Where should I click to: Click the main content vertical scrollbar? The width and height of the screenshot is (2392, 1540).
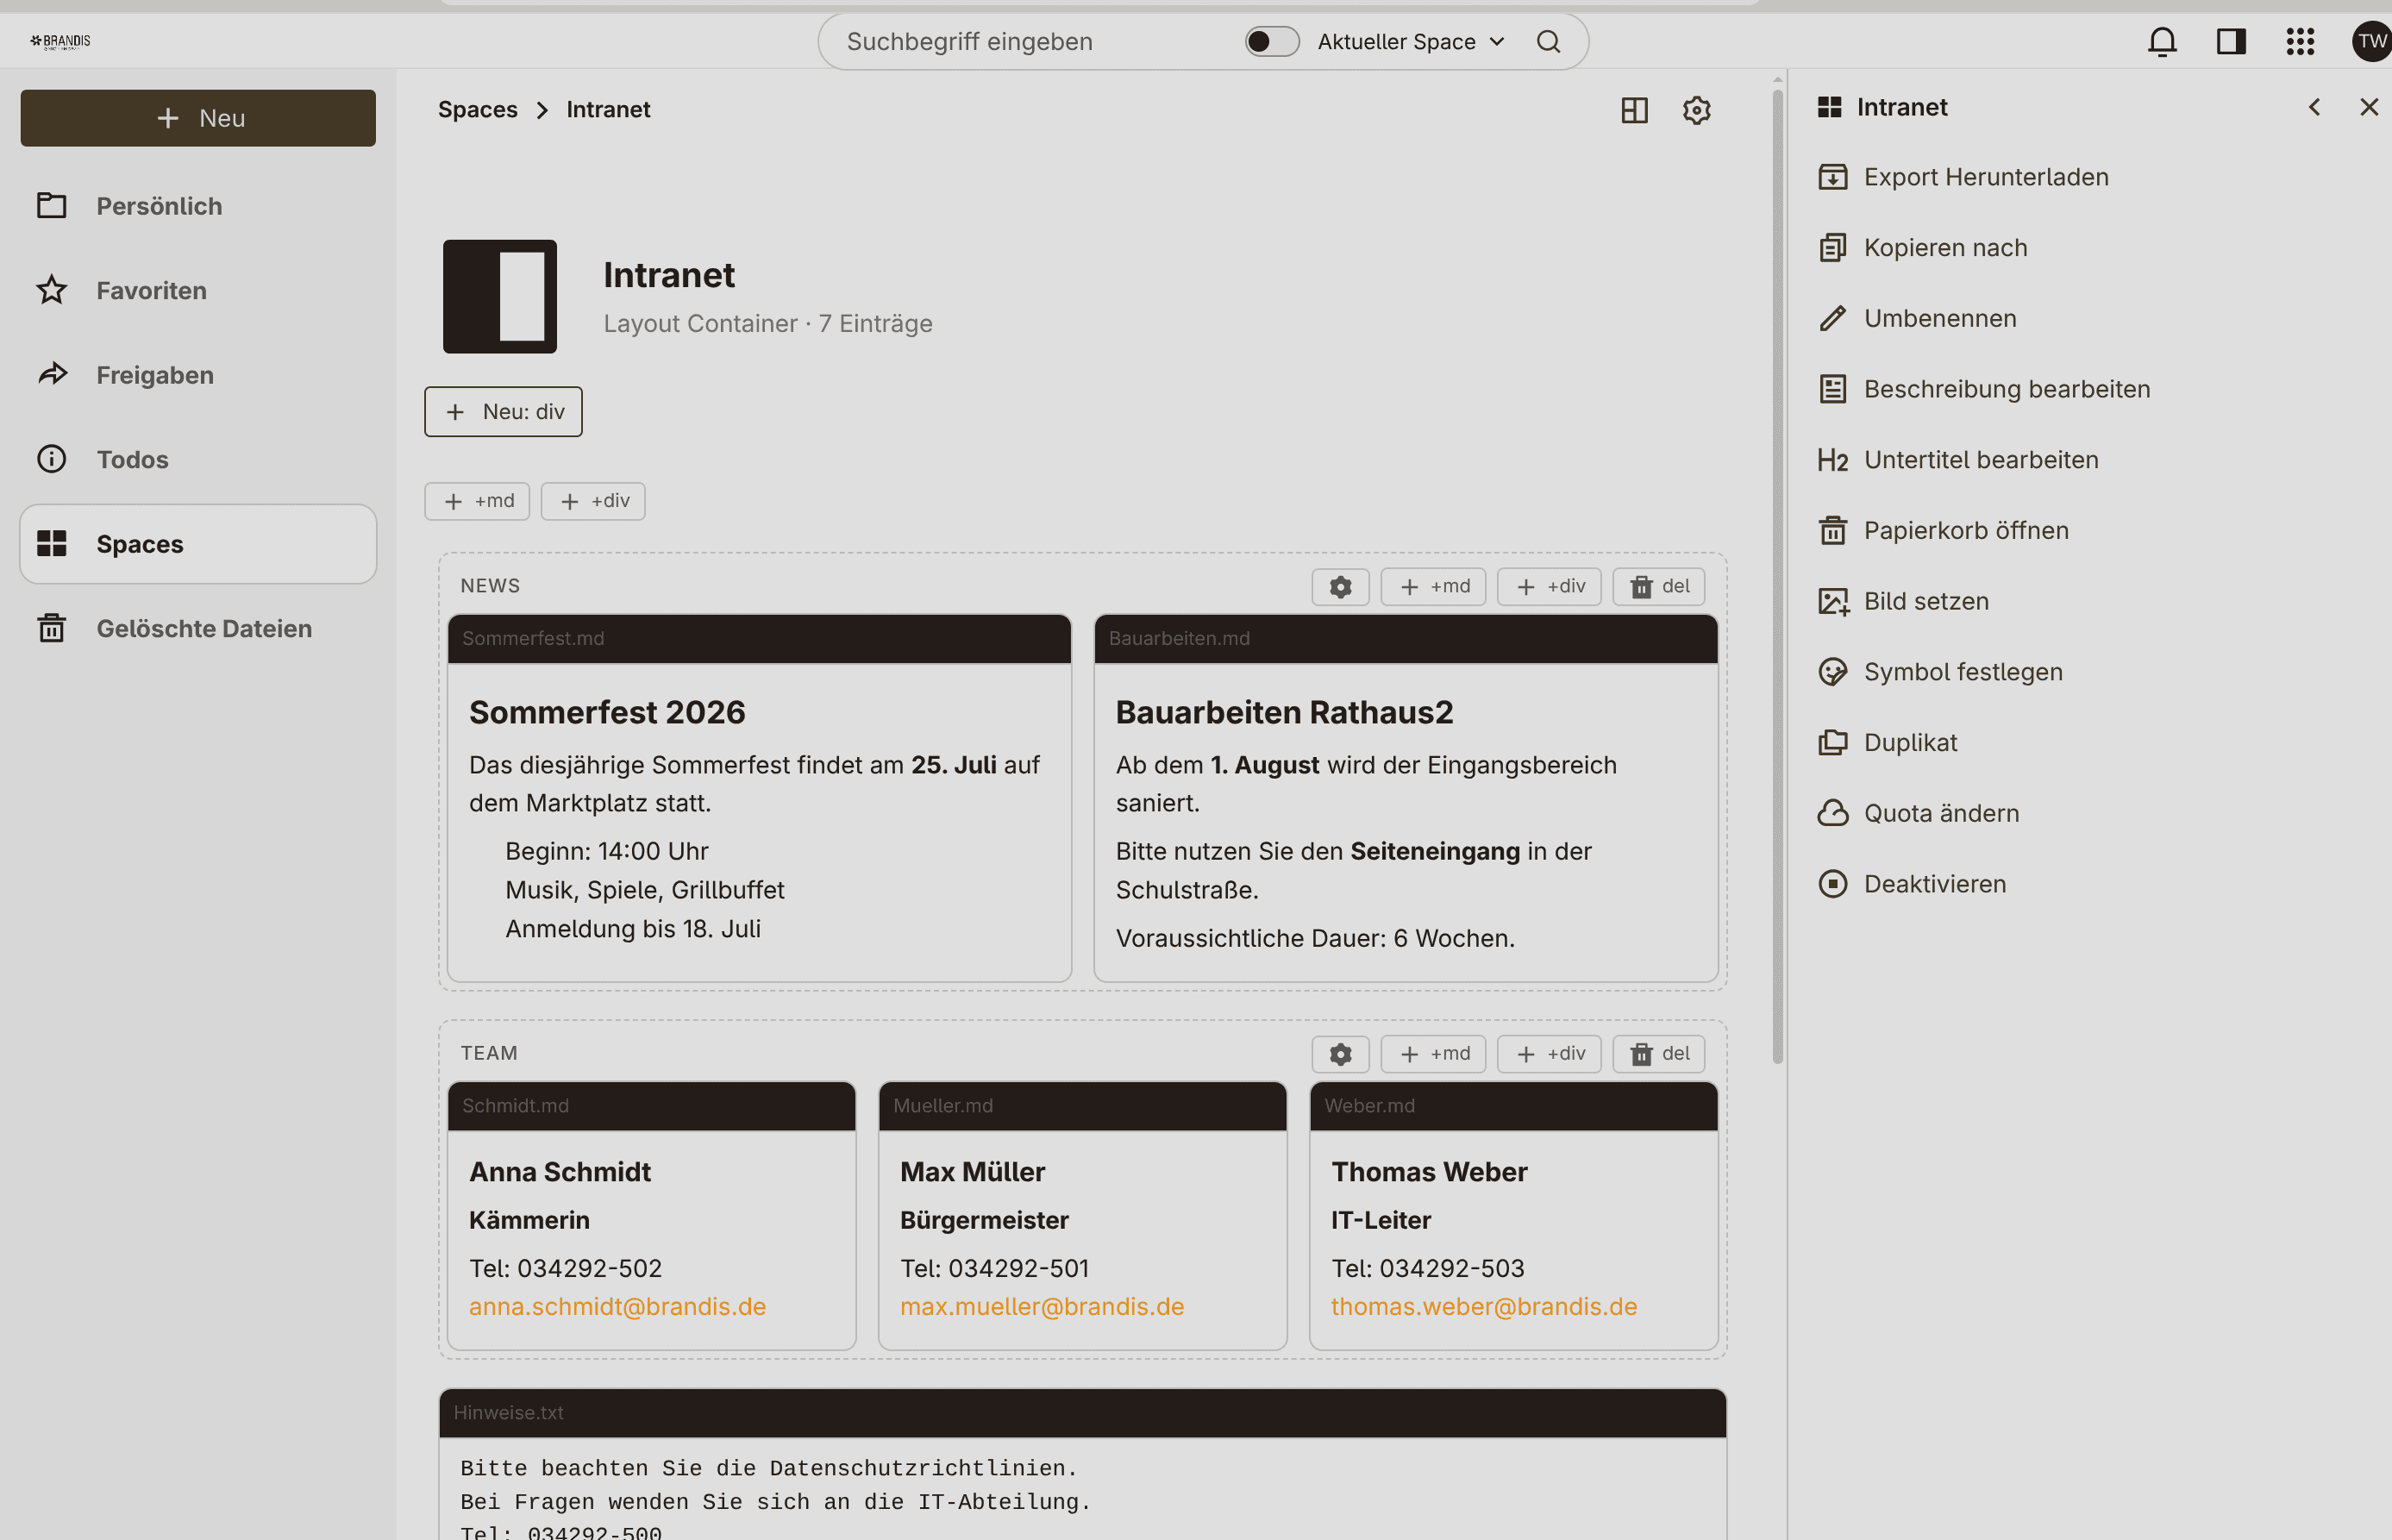1777,575
